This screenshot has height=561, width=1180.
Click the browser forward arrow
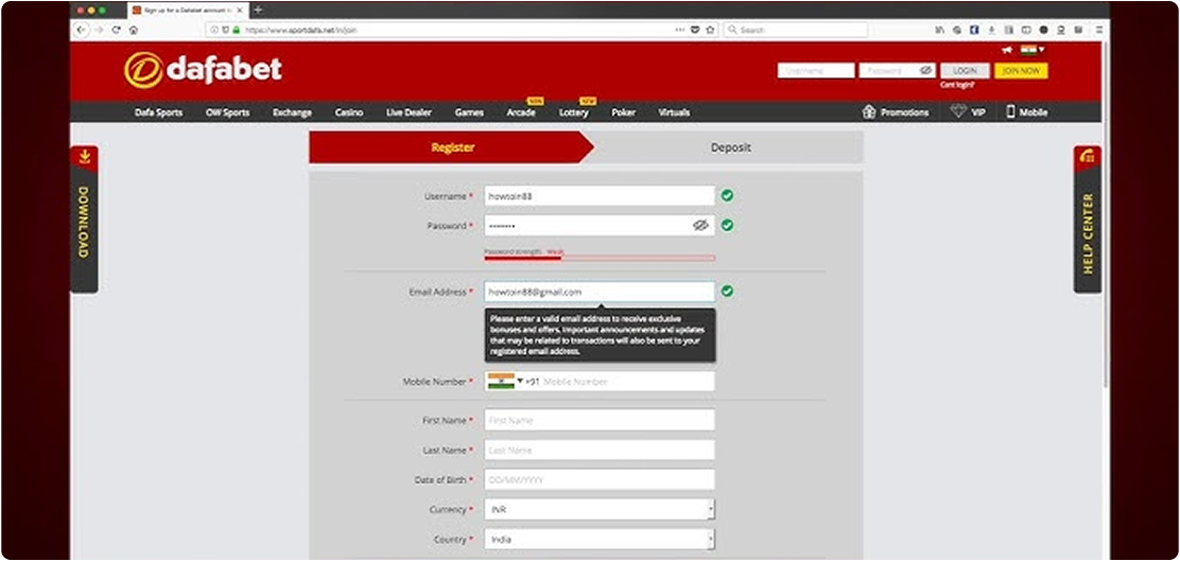(99, 30)
